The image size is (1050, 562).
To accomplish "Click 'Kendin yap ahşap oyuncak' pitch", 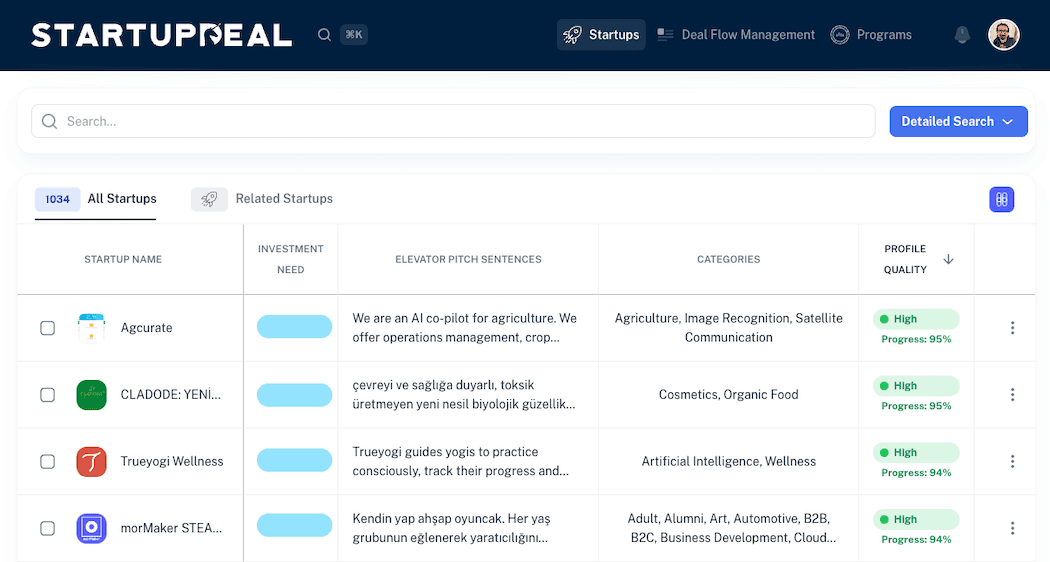I will coord(451,528).
